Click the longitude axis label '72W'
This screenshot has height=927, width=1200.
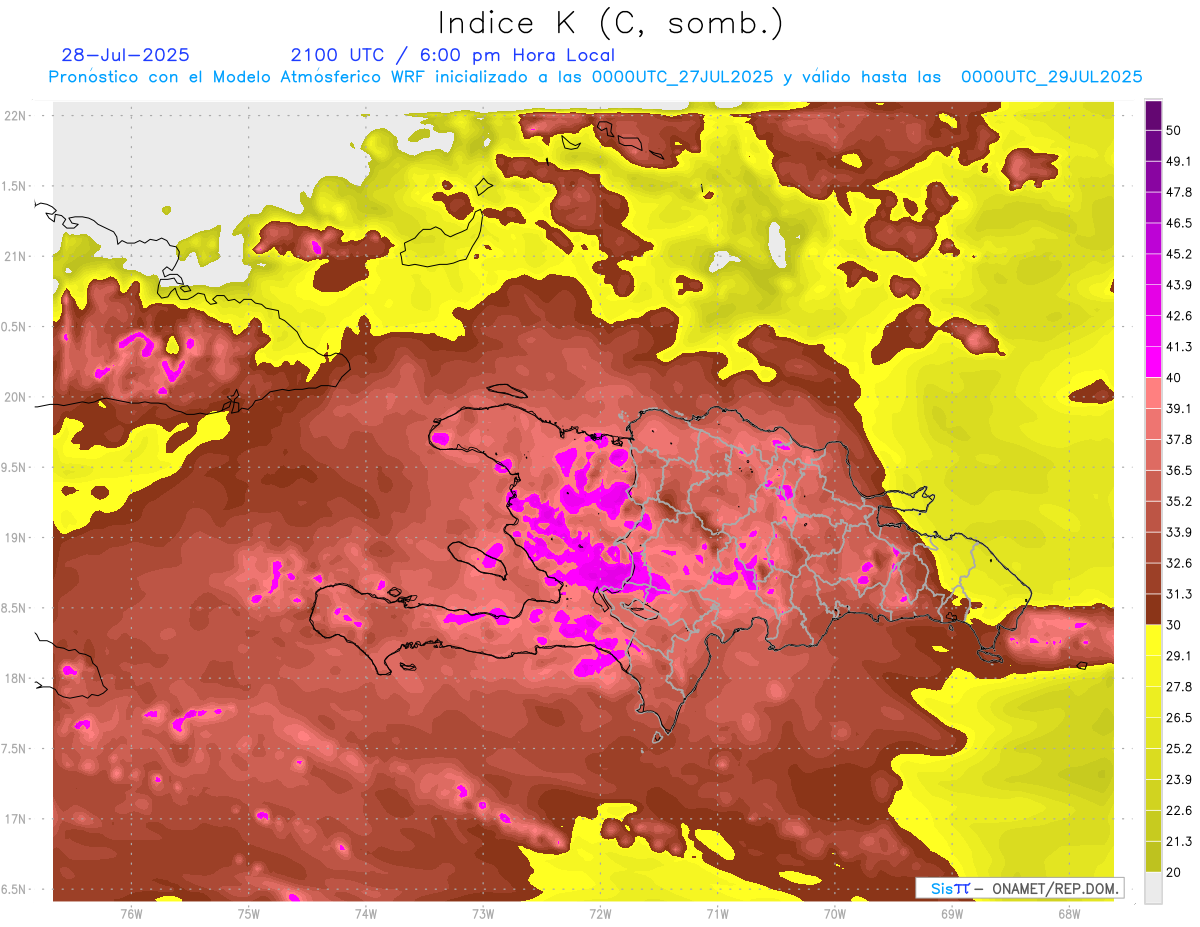pyautogui.click(x=600, y=914)
